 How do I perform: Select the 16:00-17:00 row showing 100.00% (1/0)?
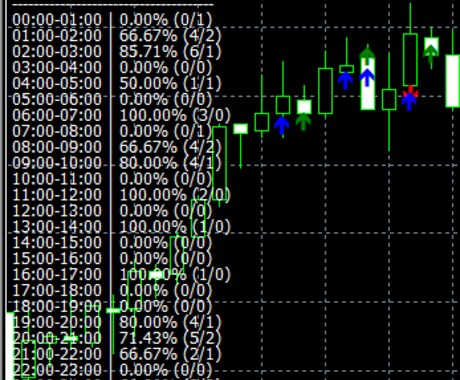click(121, 274)
